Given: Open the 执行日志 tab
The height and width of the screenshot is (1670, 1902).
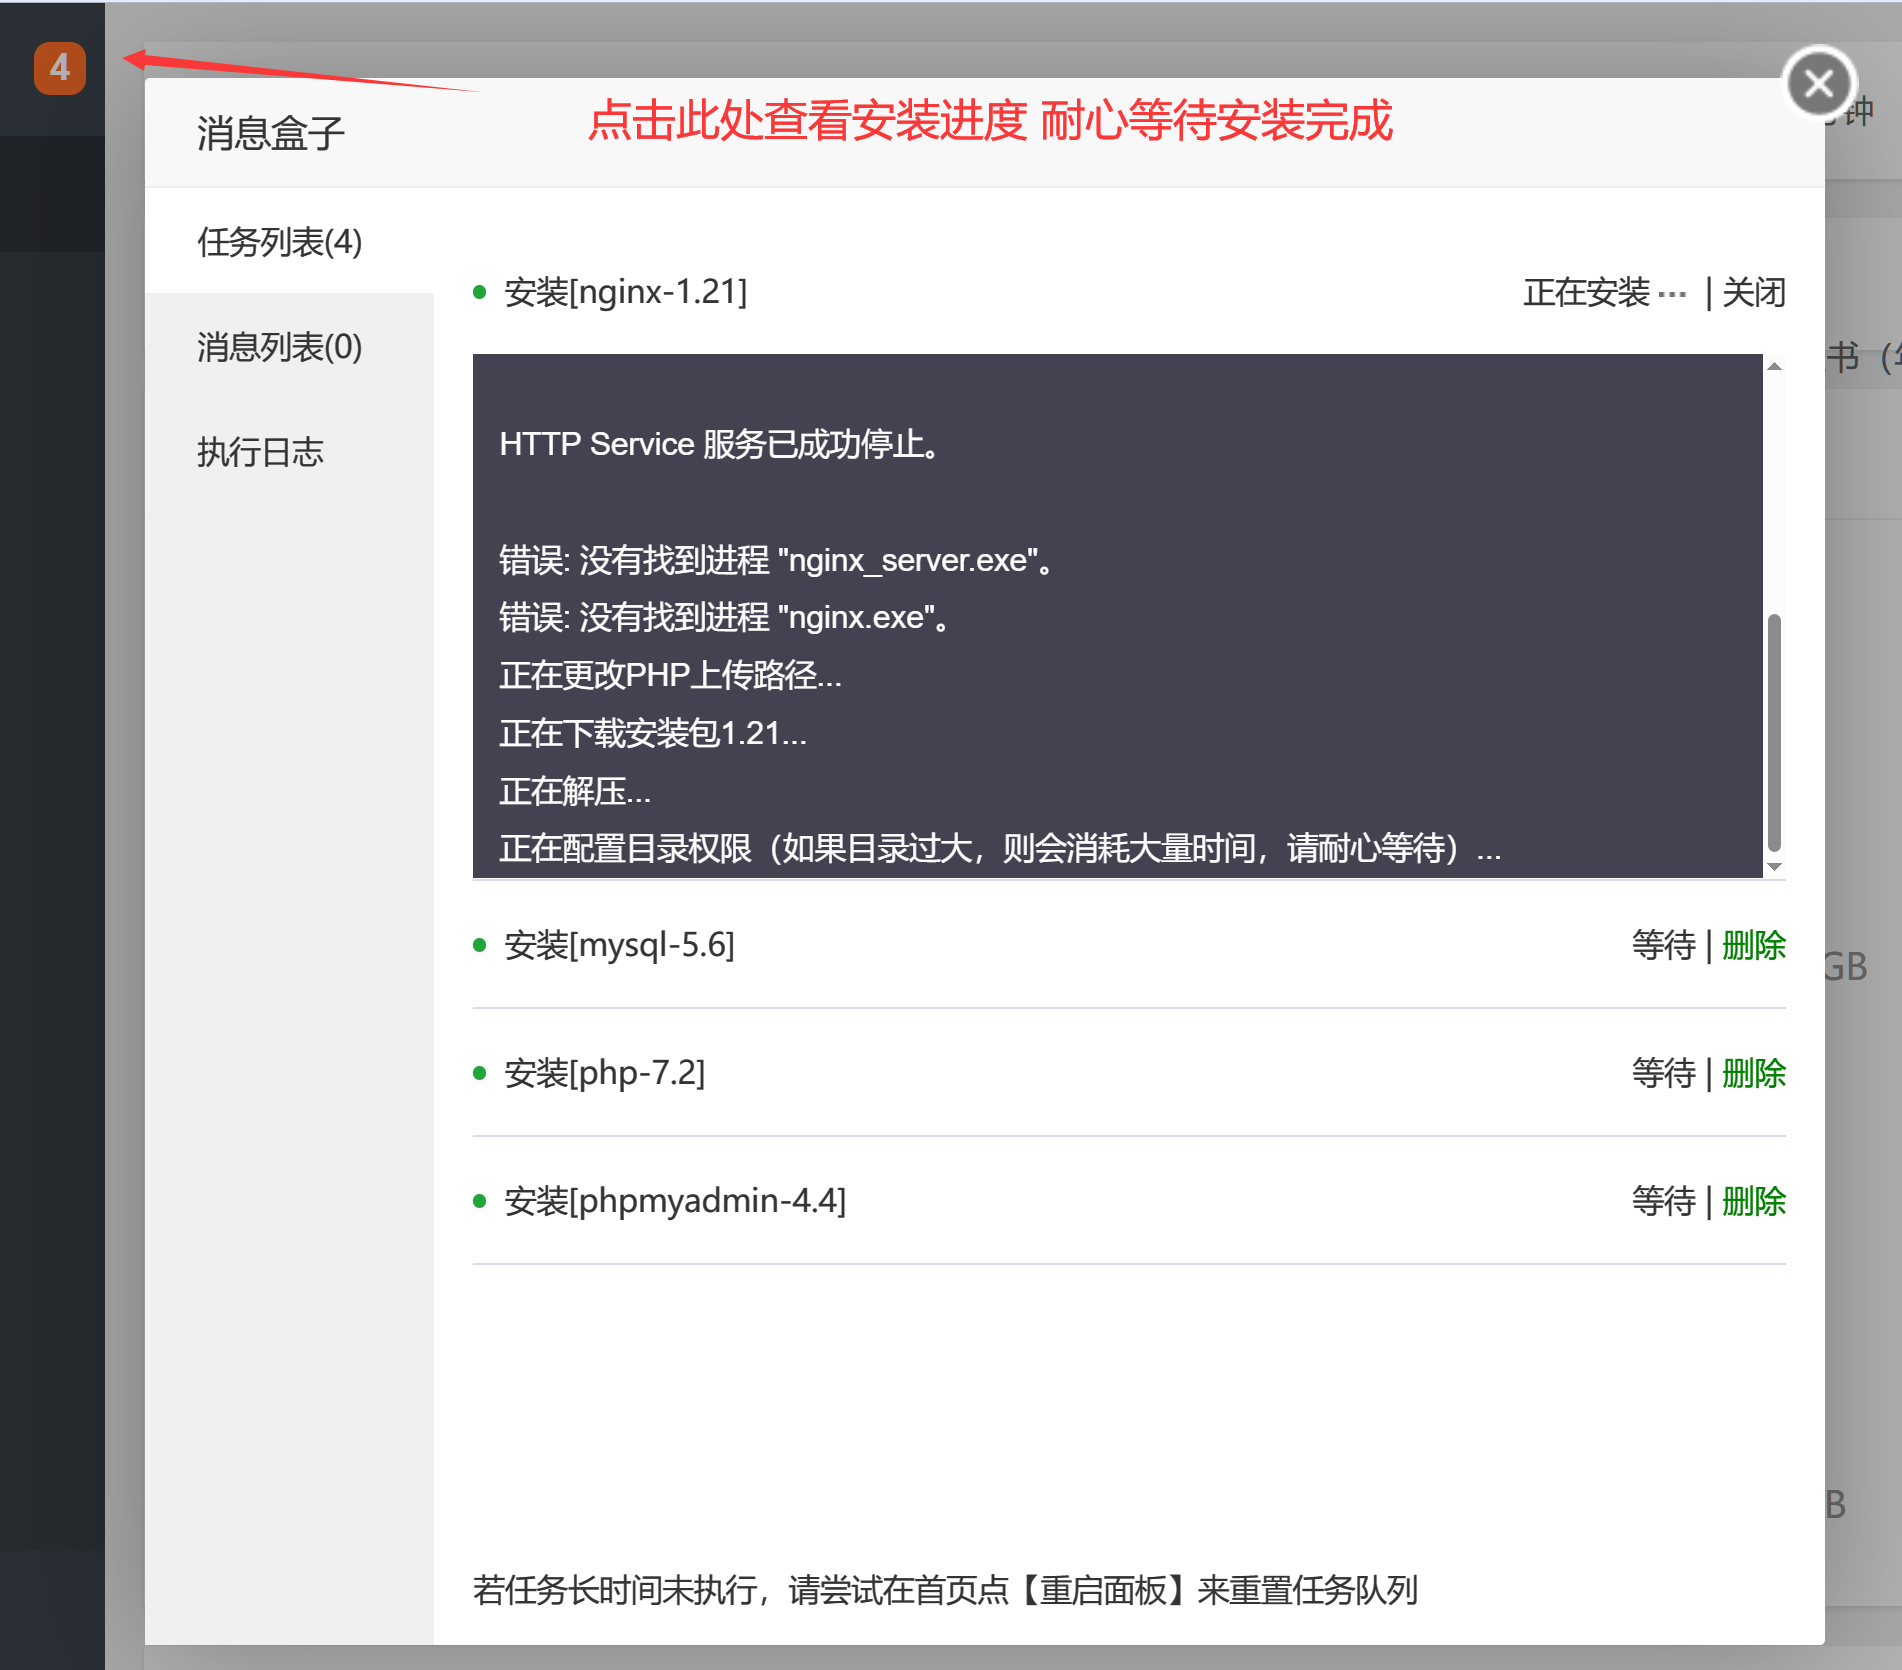Looking at the screenshot, I should click(x=261, y=452).
